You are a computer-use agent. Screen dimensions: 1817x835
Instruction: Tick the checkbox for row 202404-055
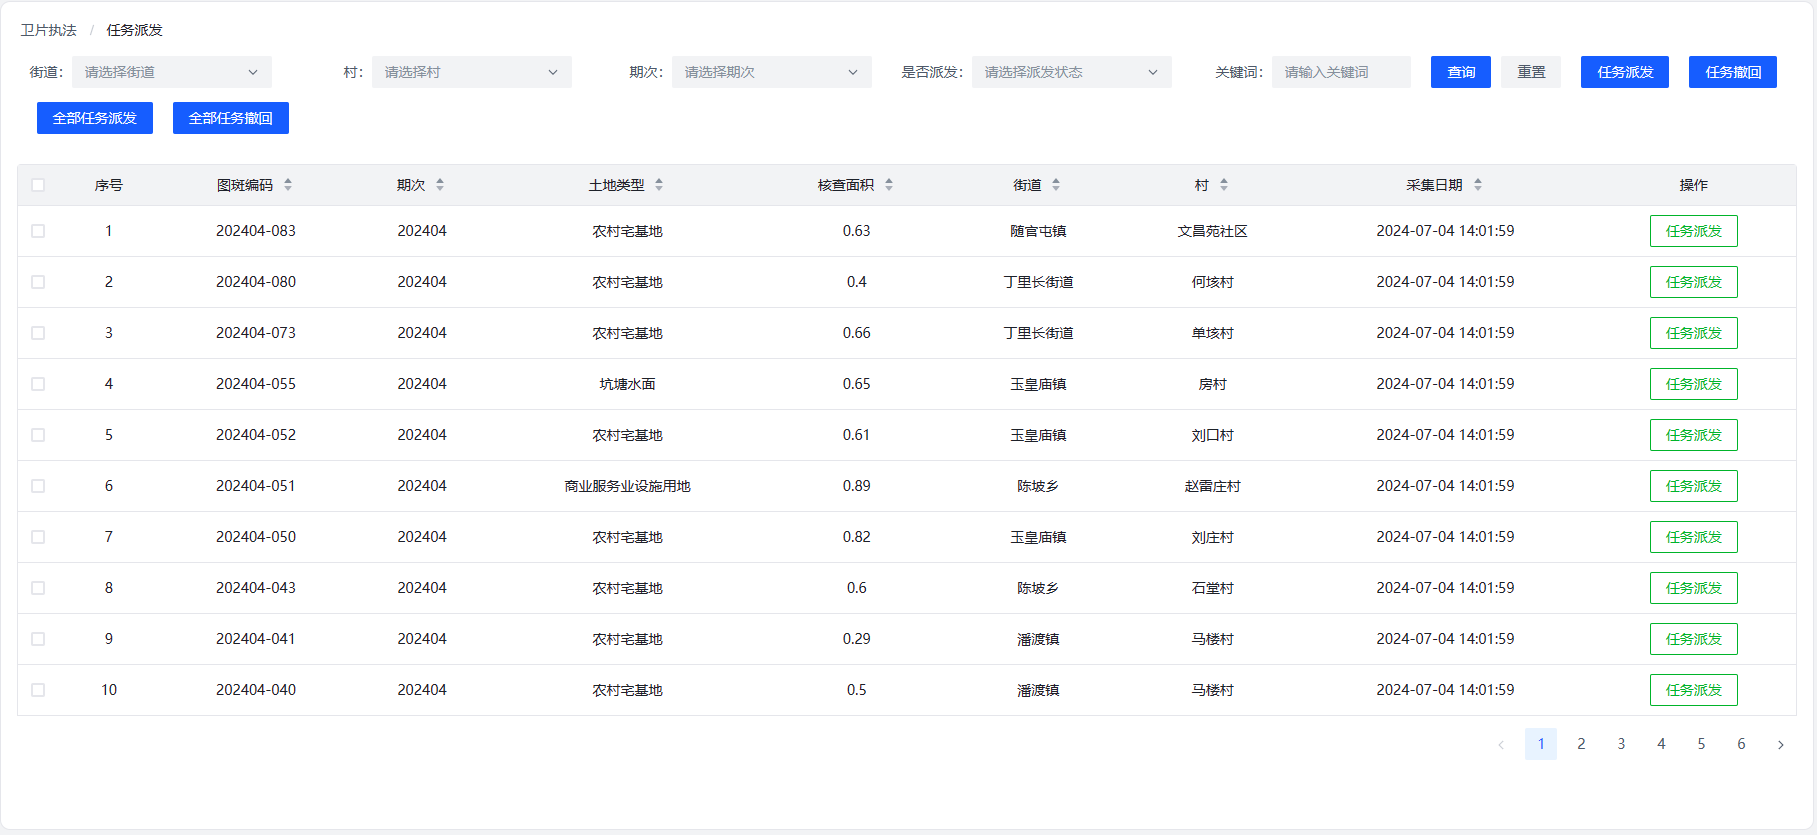(x=38, y=384)
